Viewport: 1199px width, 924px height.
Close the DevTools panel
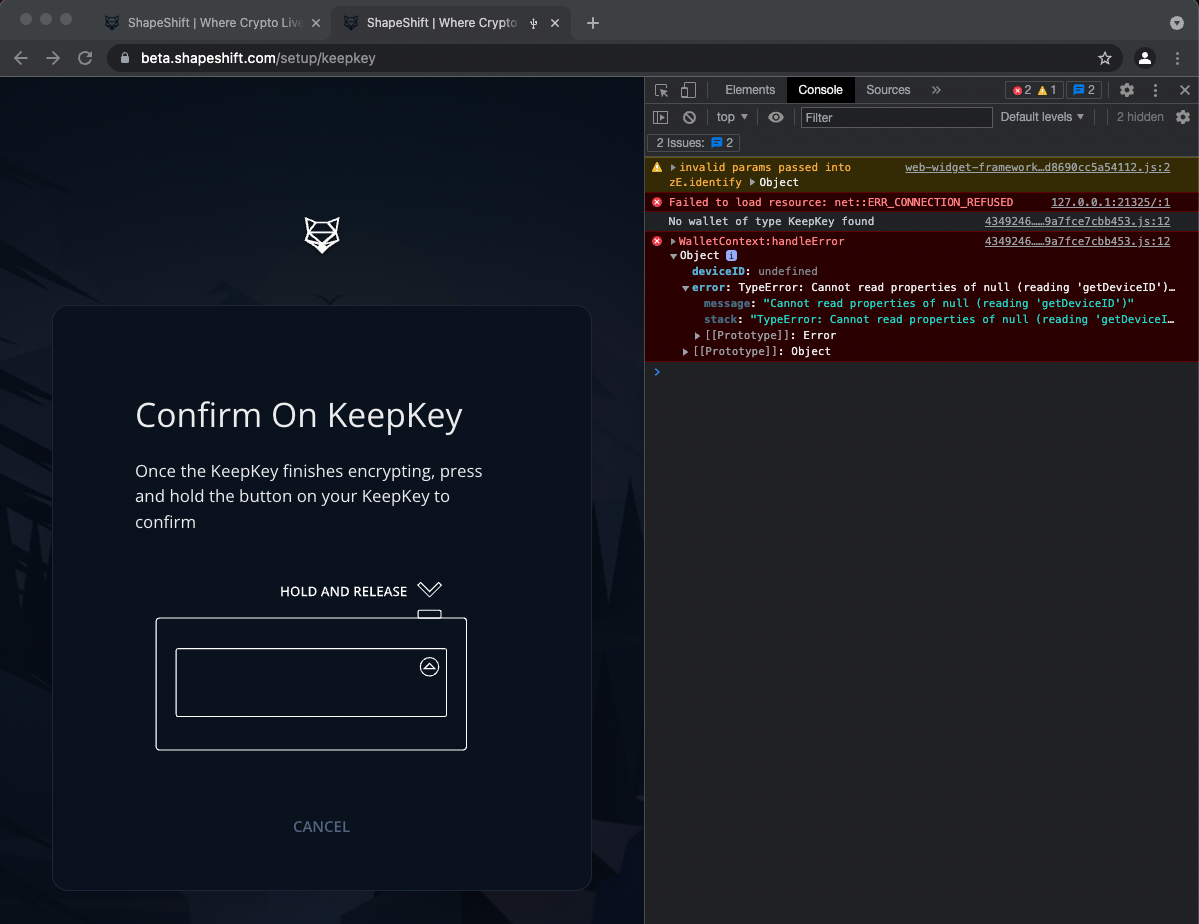tap(1184, 90)
